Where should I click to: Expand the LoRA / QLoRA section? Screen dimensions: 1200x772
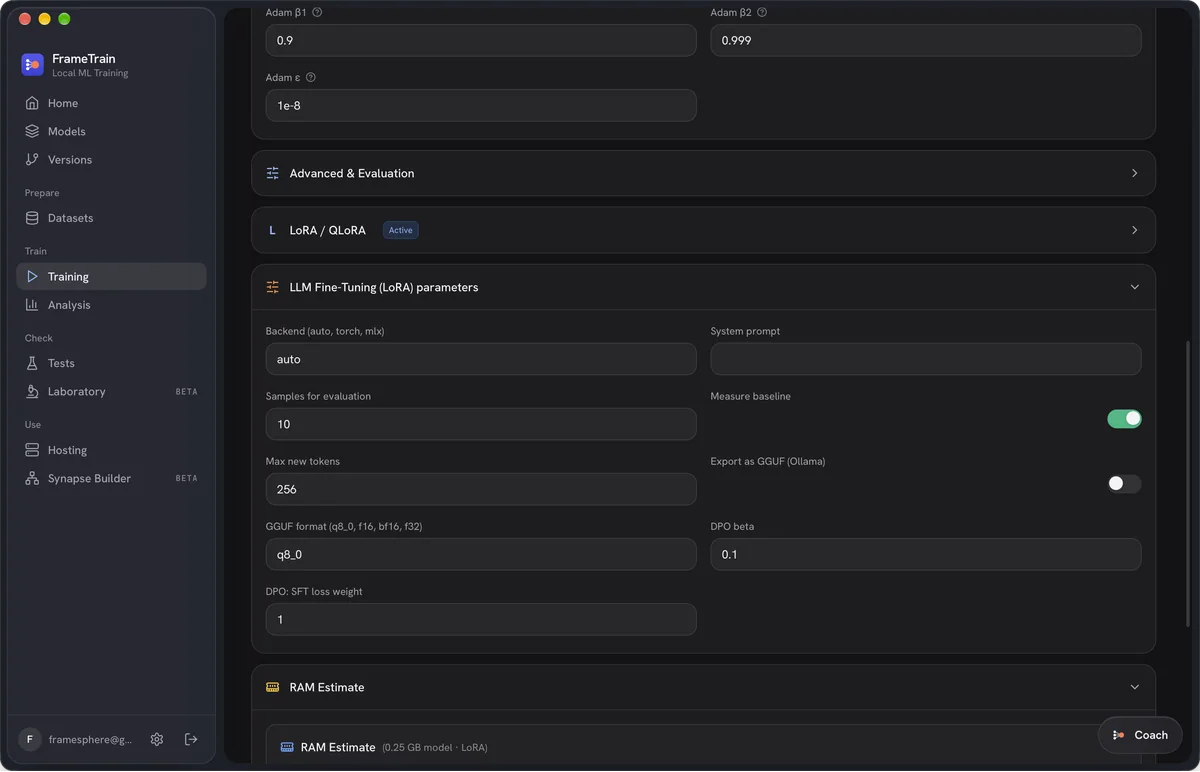coord(703,230)
